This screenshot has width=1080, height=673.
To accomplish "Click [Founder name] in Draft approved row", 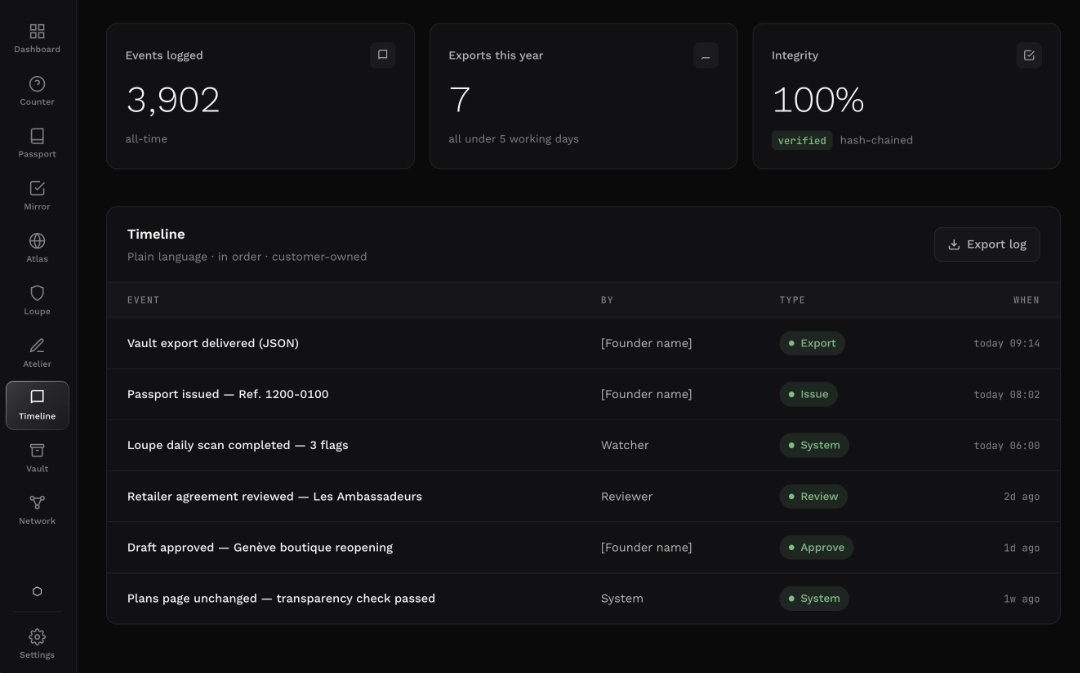I will [x=646, y=547].
